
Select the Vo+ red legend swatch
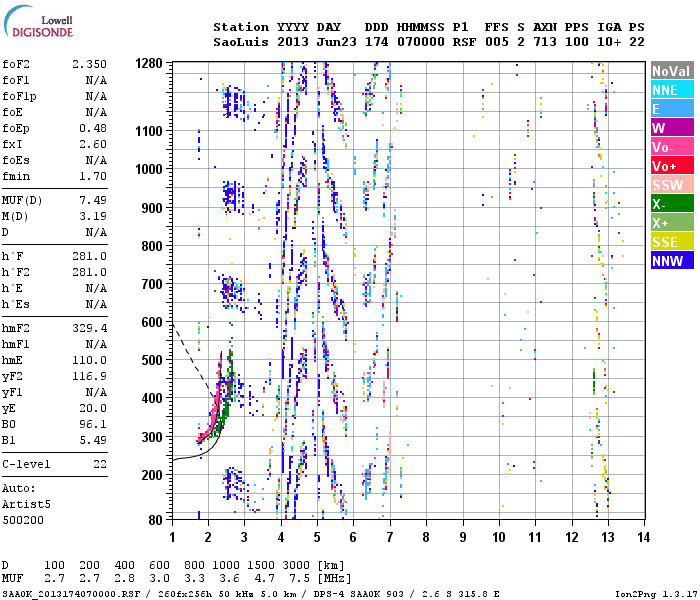coord(672,166)
